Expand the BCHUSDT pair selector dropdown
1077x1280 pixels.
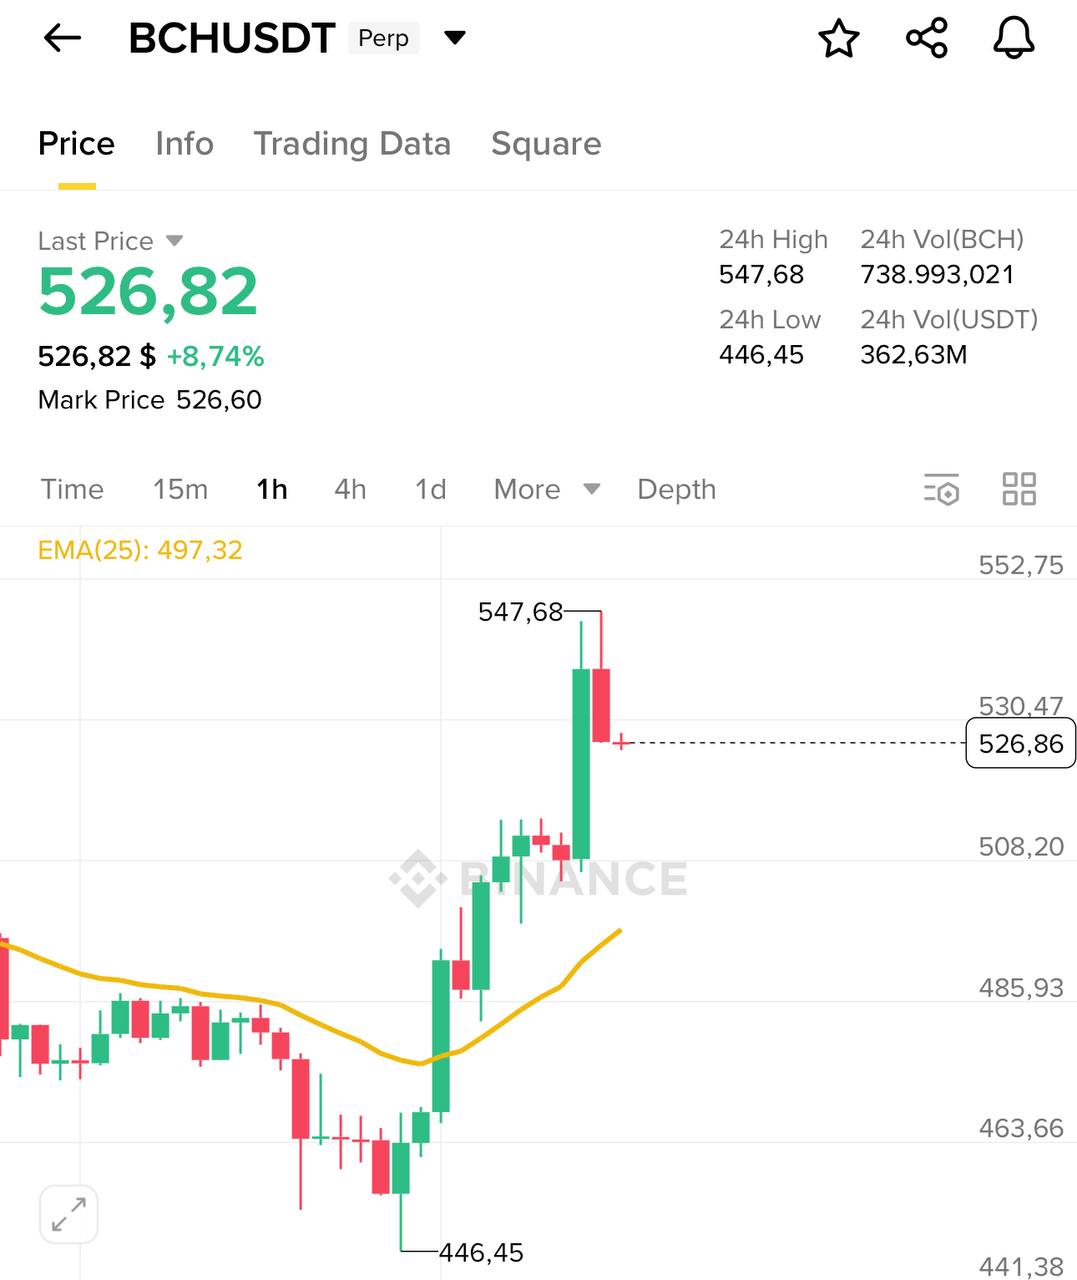click(455, 38)
